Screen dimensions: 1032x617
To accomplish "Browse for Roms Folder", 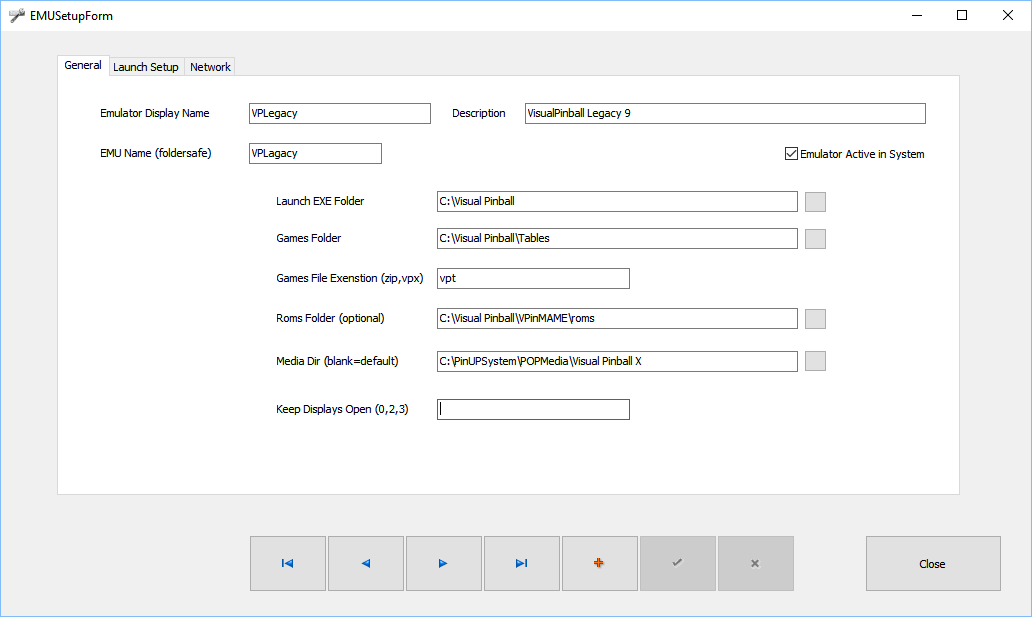I will coord(815,319).
